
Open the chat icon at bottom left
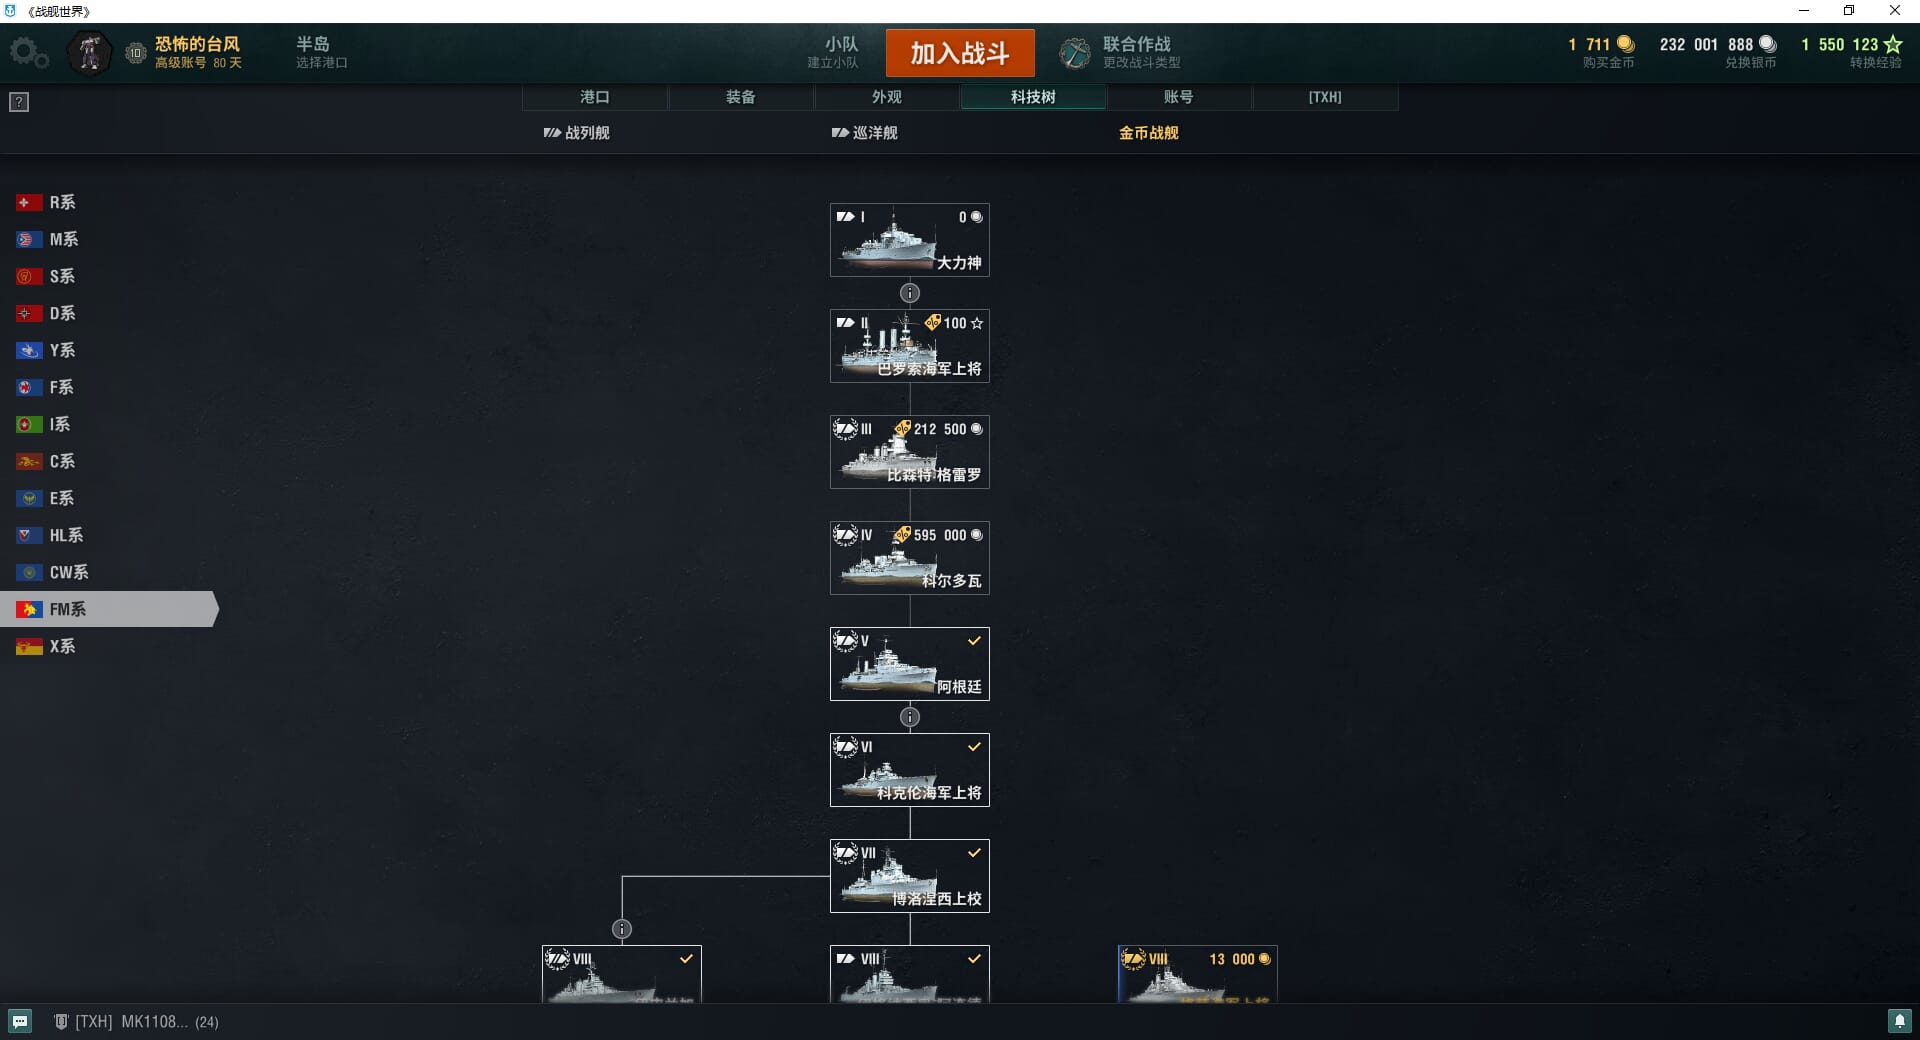tap(20, 1021)
